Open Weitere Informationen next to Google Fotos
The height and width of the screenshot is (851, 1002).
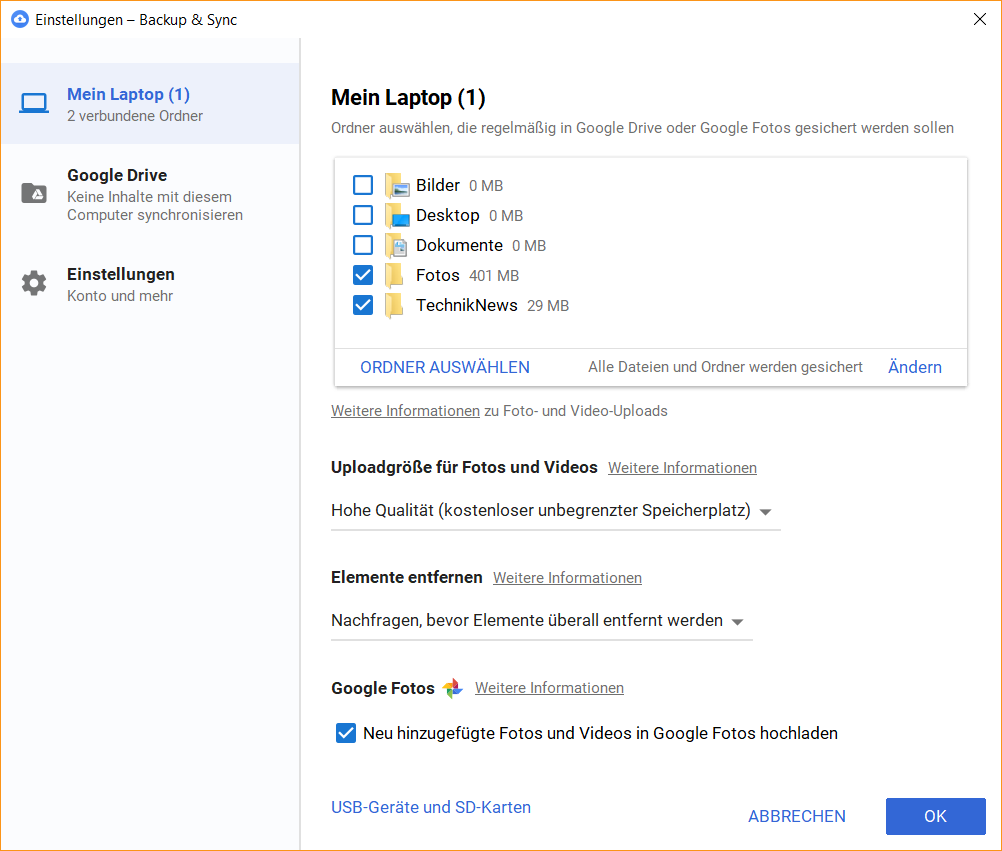coord(549,688)
